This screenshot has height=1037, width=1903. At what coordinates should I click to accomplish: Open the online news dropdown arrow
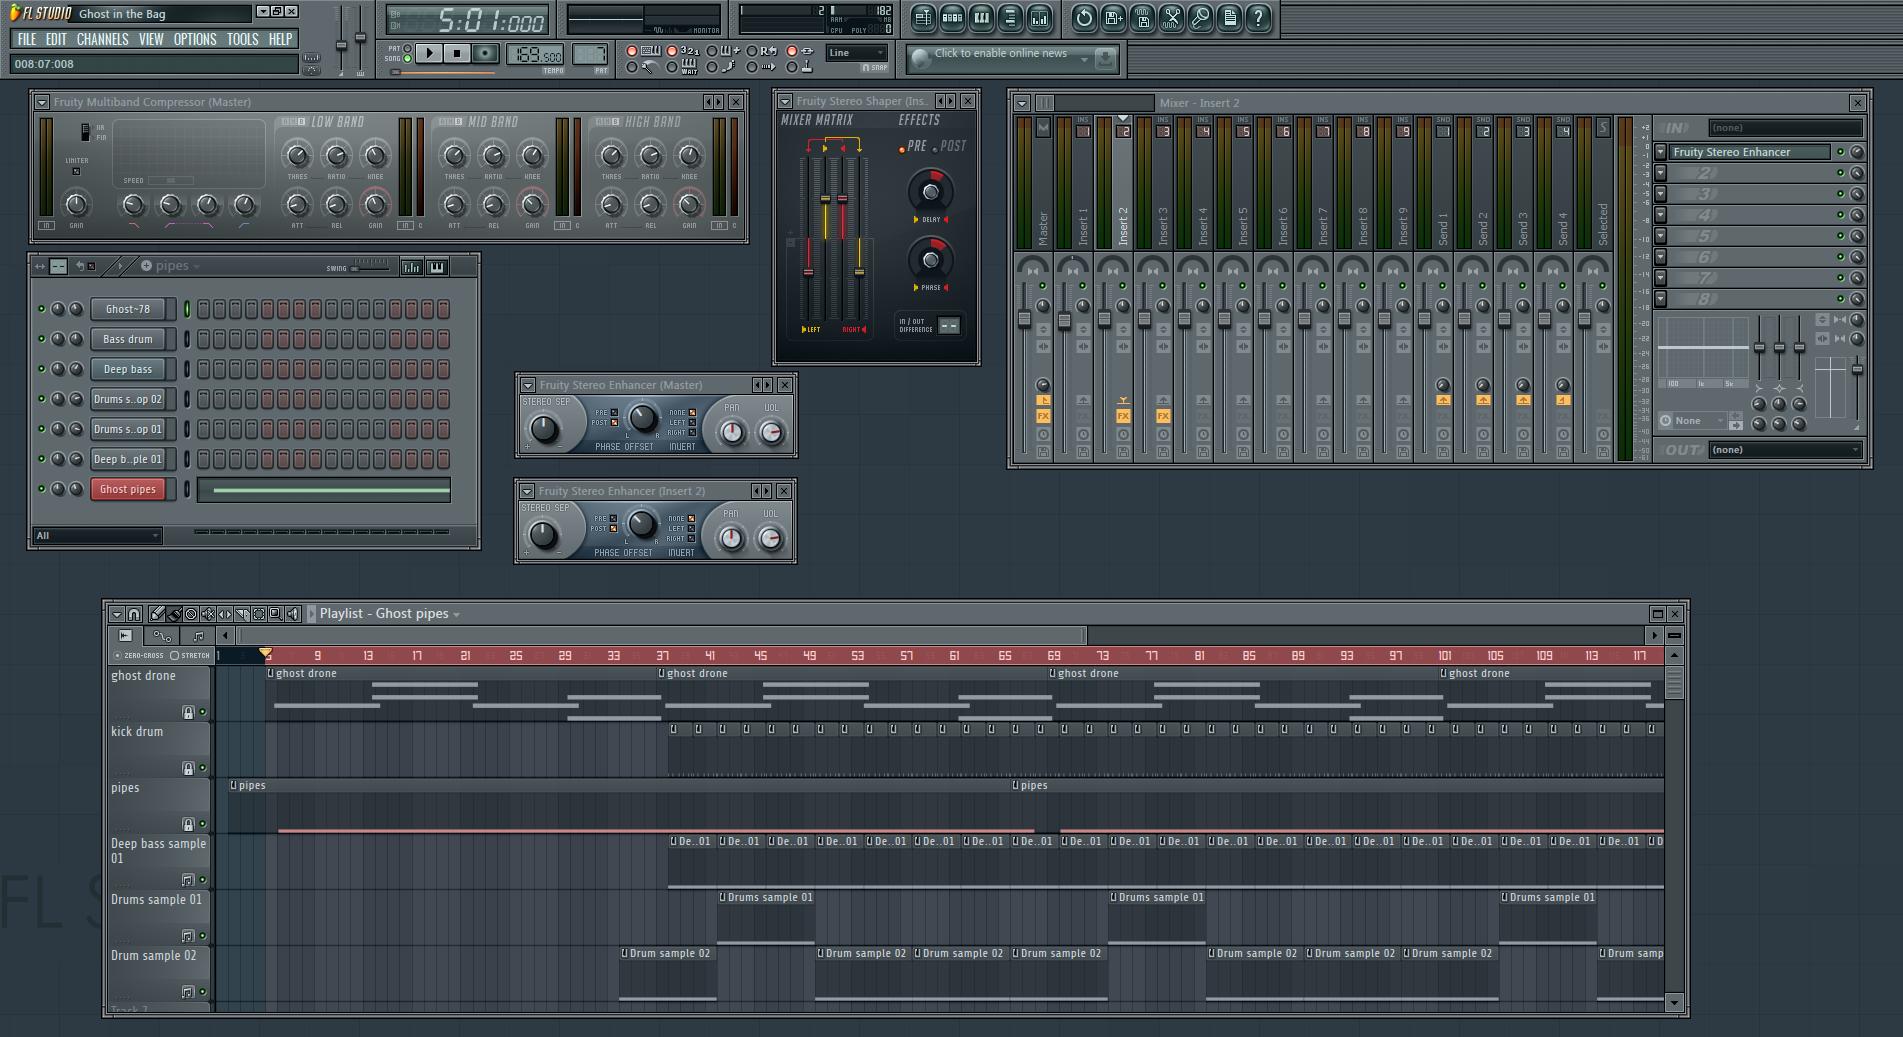pyautogui.click(x=1084, y=60)
